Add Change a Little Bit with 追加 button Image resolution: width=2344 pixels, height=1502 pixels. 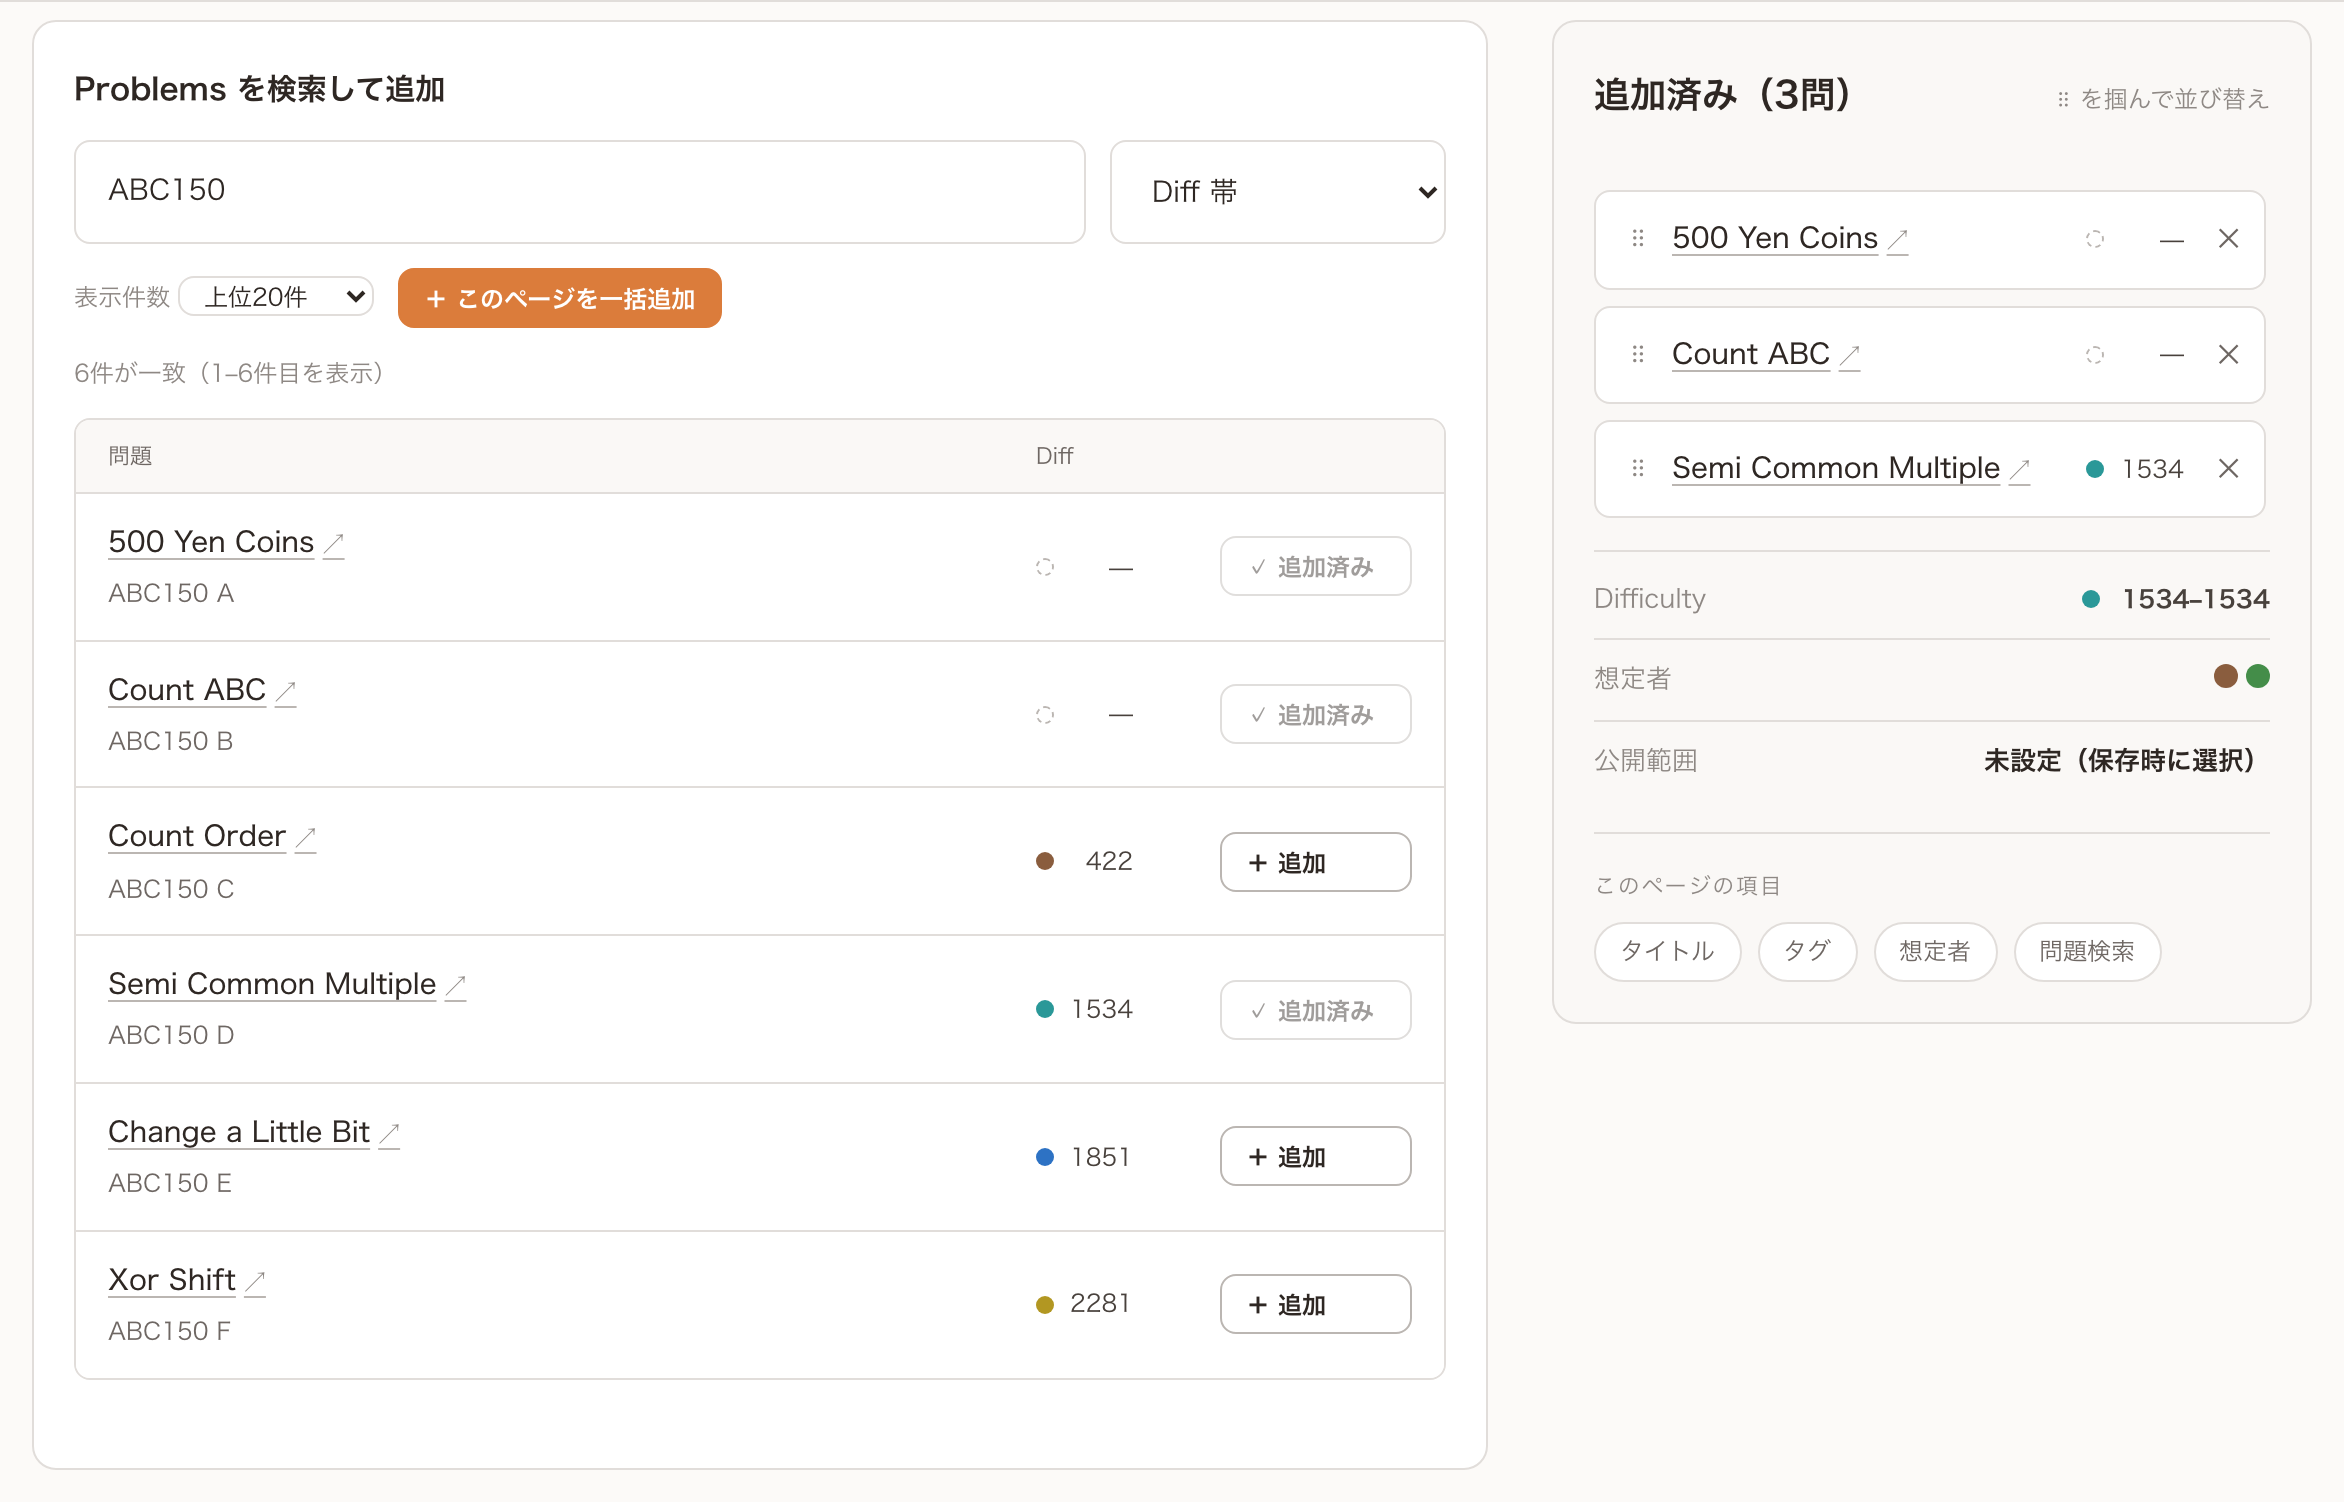pyautogui.click(x=1315, y=1157)
